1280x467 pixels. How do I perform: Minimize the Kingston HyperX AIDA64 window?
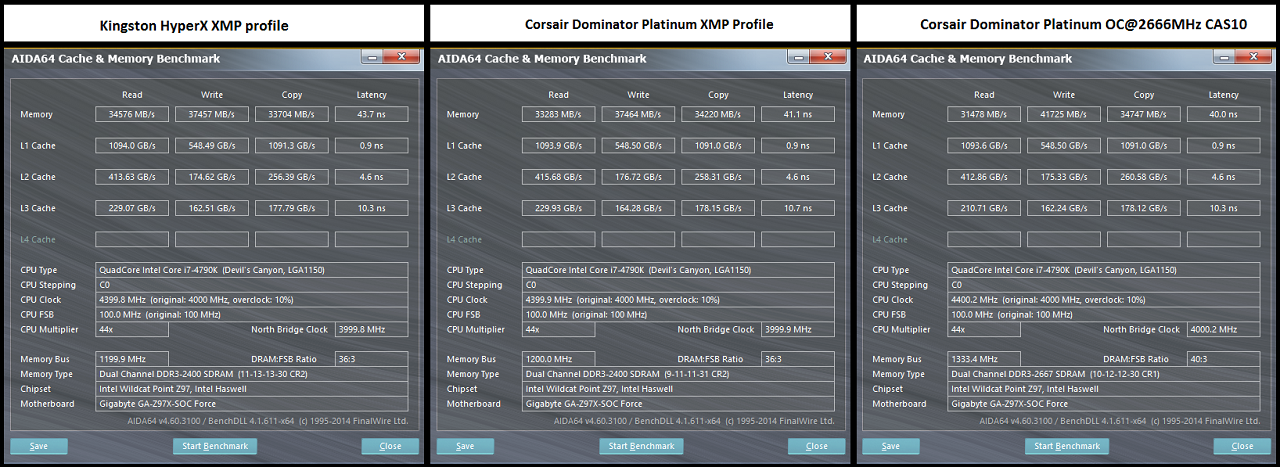click(x=373, y=56)
